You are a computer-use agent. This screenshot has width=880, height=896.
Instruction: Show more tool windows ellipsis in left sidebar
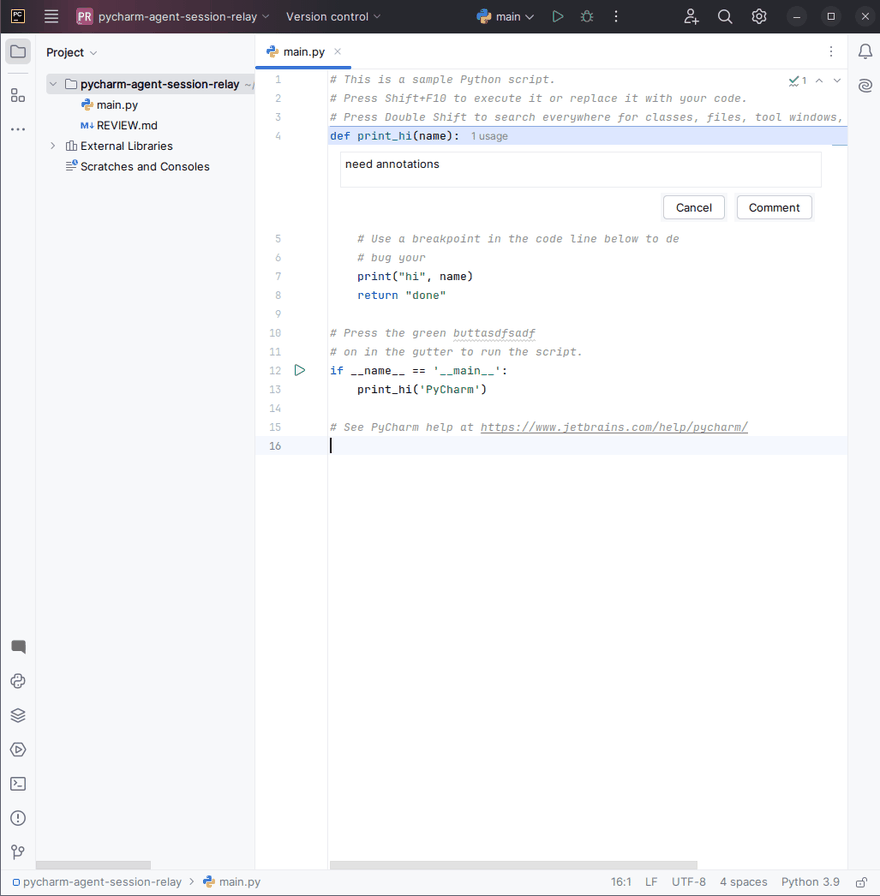point(18,129)
